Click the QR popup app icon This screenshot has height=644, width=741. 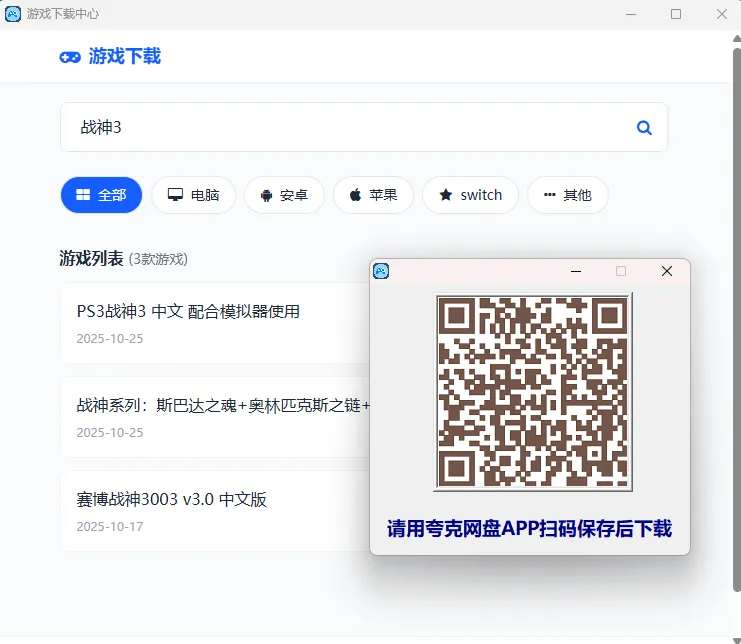(381, 271)
